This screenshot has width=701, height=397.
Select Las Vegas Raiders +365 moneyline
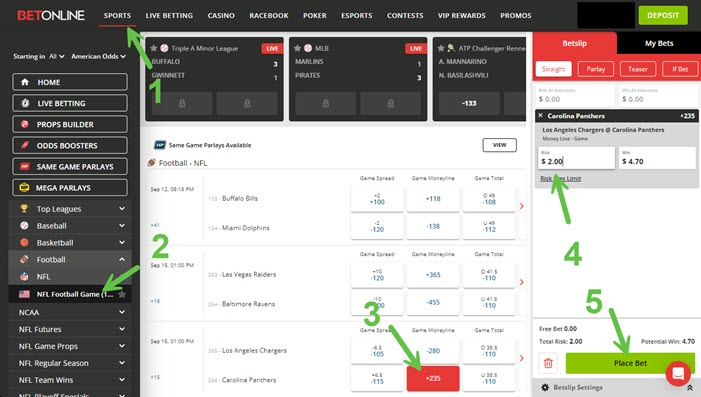[x=433, y=275]
